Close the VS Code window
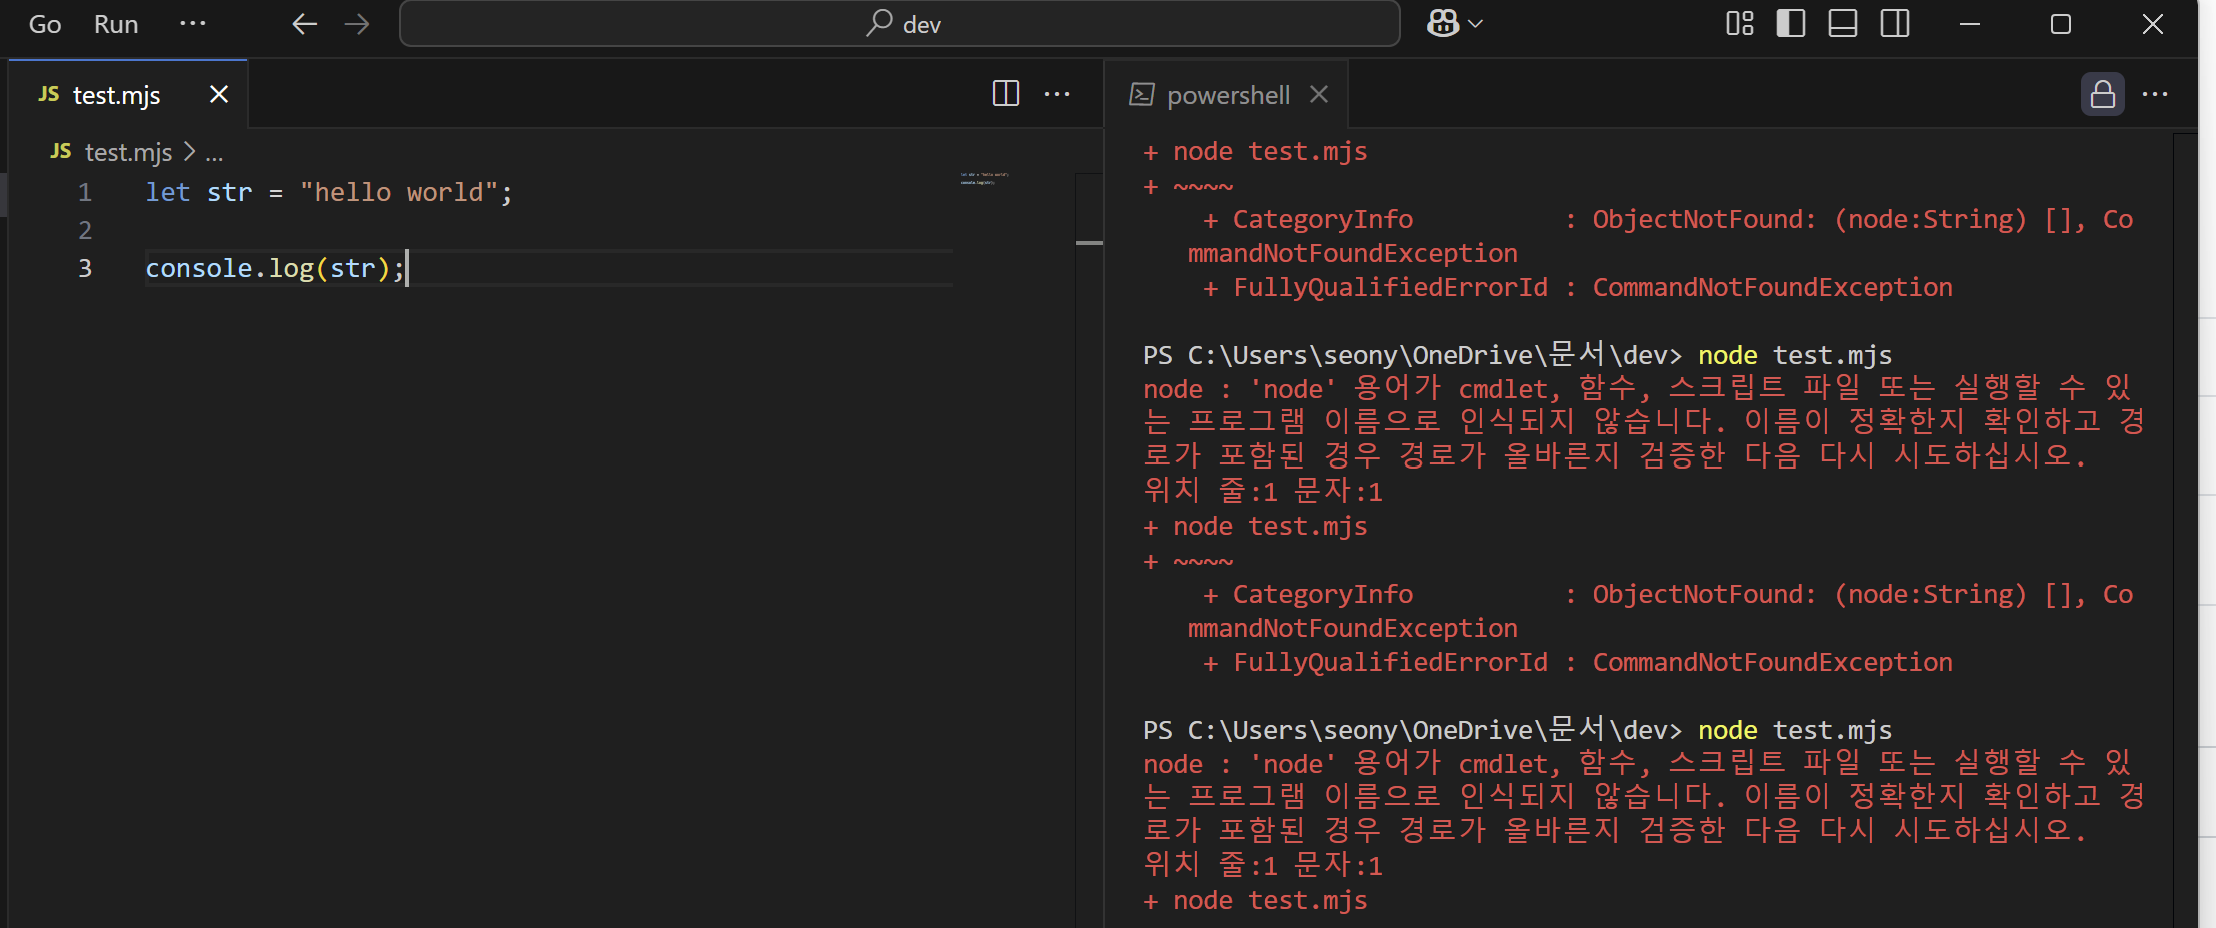The width and height of the screenshot is (2216, 928). coord(2153,24)
